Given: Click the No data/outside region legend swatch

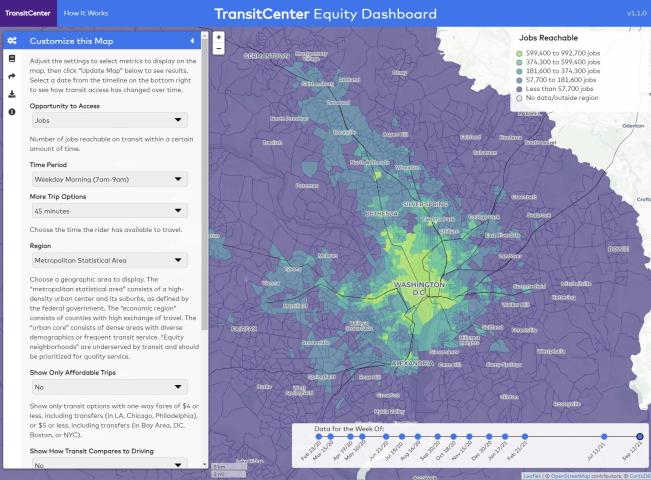Looking at the screenshot, I should click(x=519, y=98).
